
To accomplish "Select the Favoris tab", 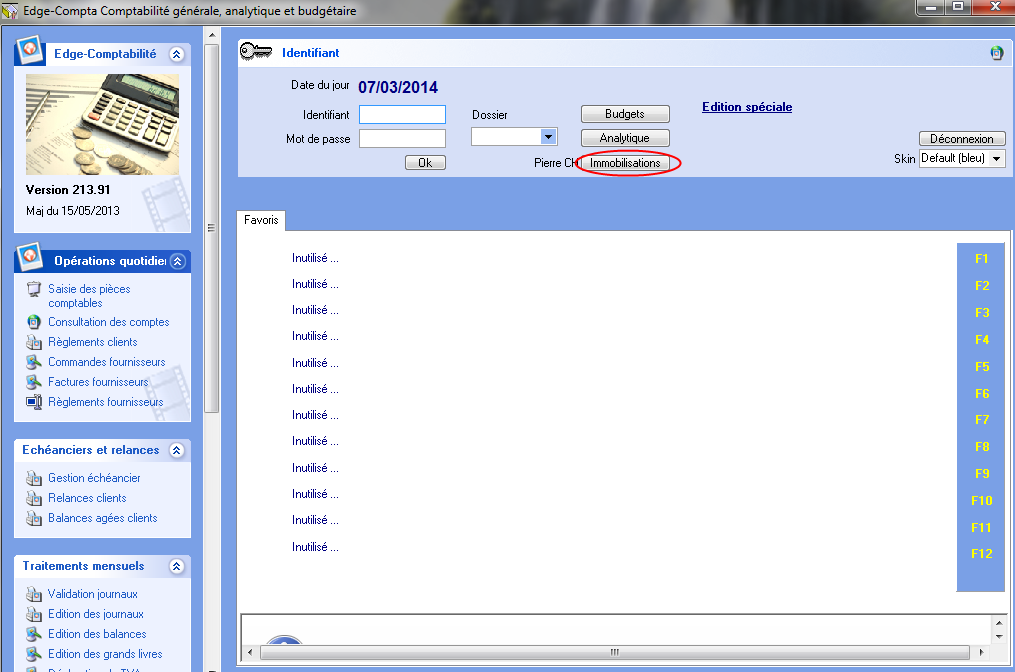I will (x=261, y=220).
